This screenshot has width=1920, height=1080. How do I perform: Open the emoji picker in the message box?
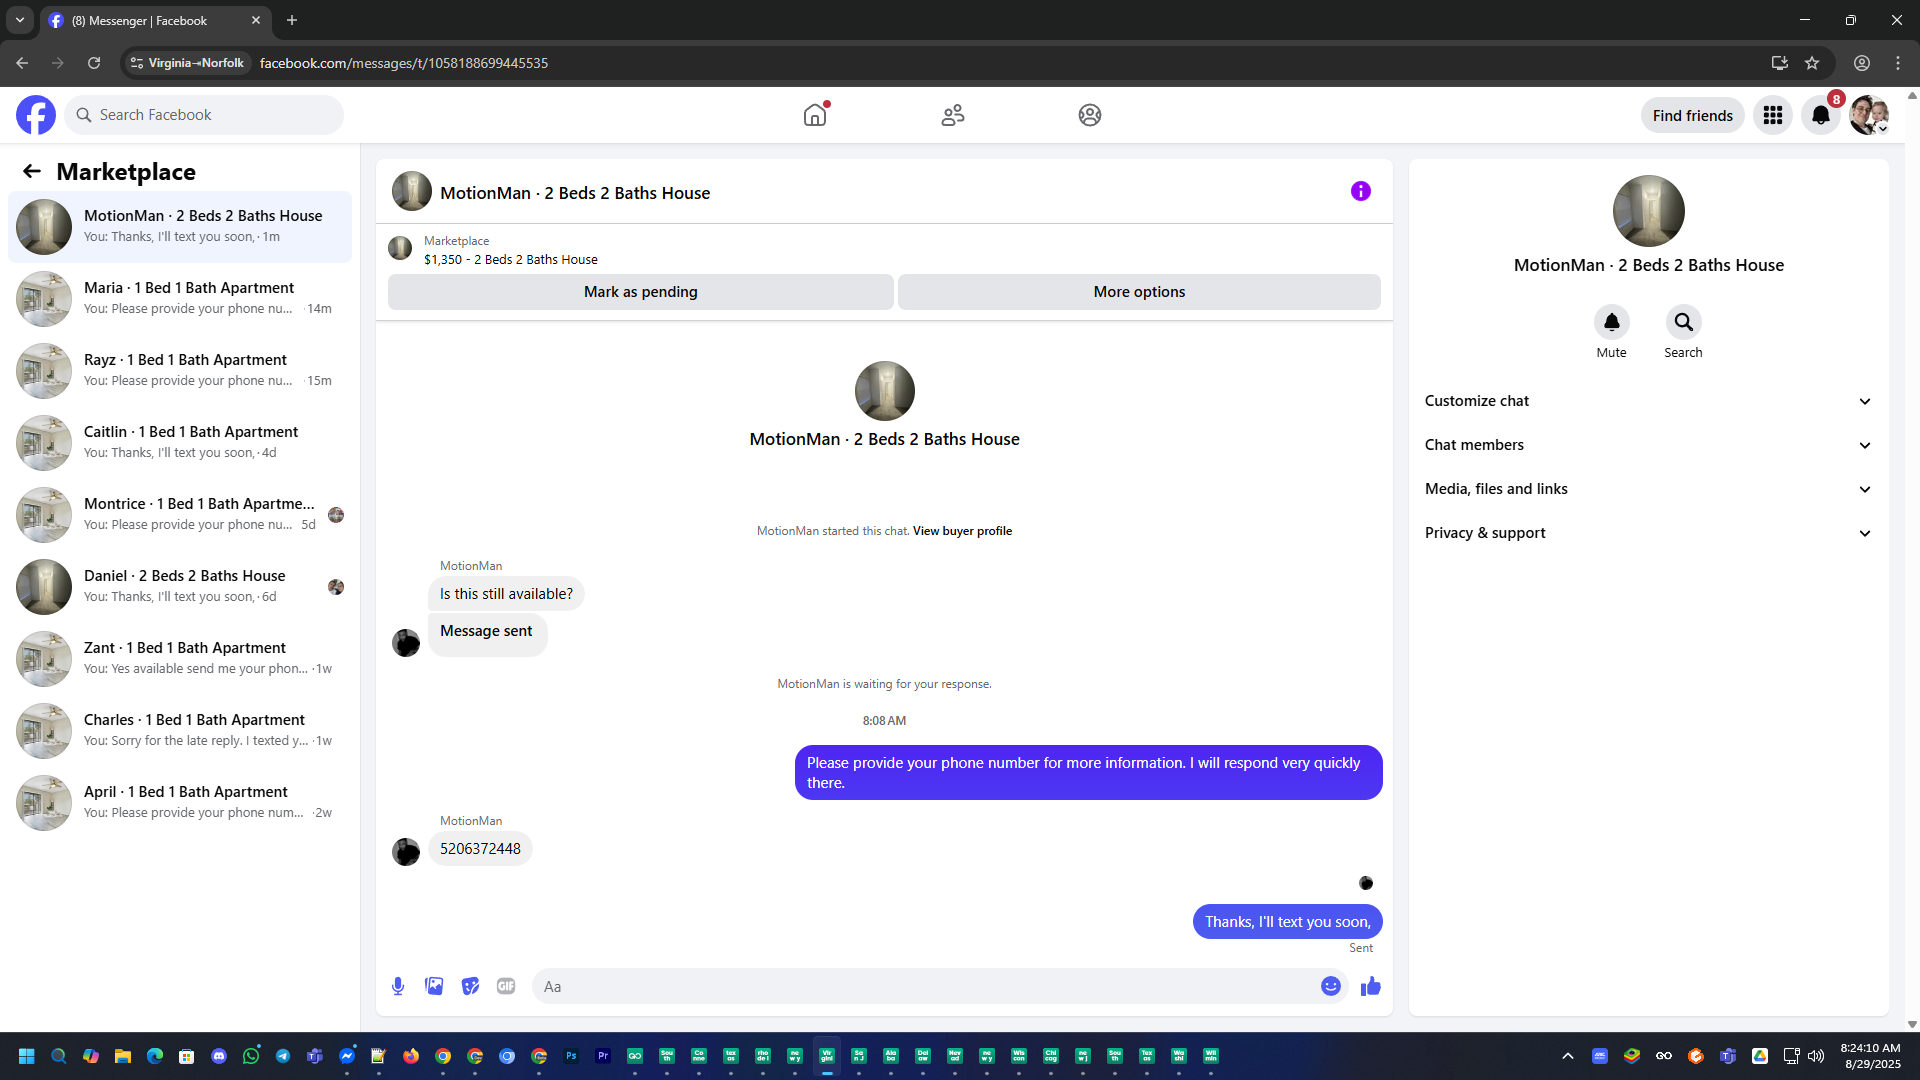pyautogui.click(x=1330, y=986)
